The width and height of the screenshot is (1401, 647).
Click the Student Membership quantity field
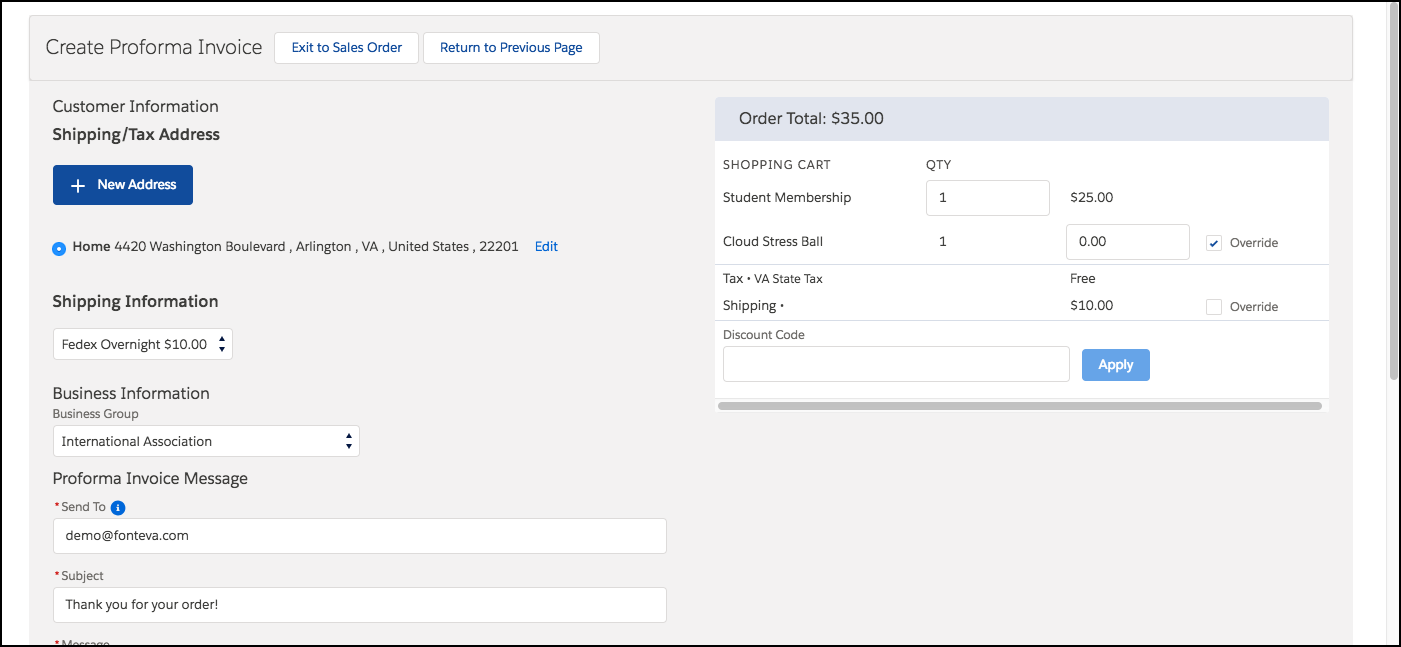coord(987,197)
